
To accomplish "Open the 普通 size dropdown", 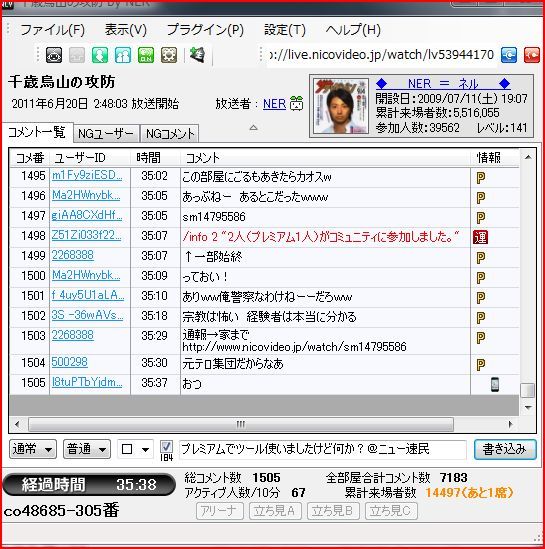I will [x=87, y=449].
